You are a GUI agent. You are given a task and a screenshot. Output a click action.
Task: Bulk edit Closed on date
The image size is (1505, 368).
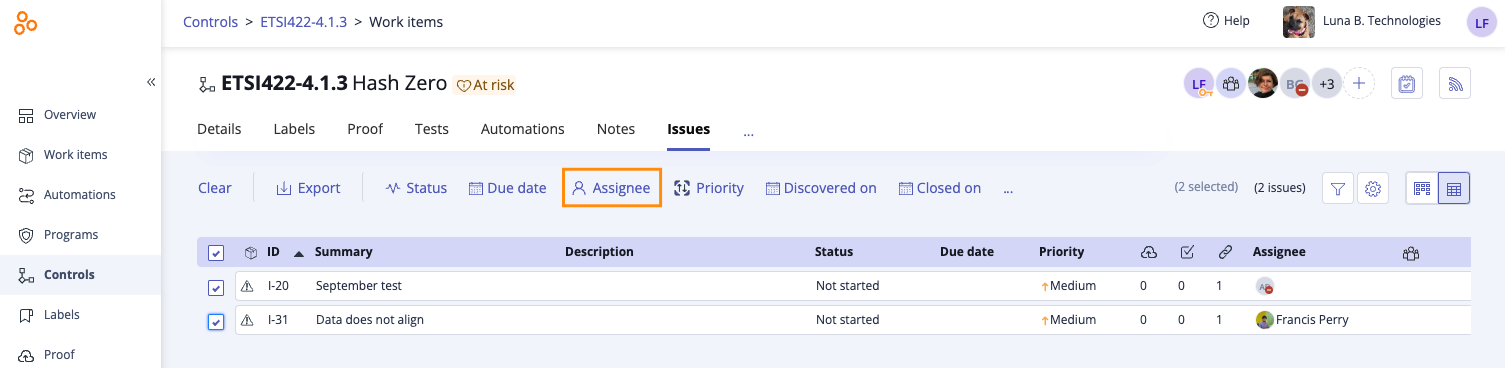click(x=940, y=188)
